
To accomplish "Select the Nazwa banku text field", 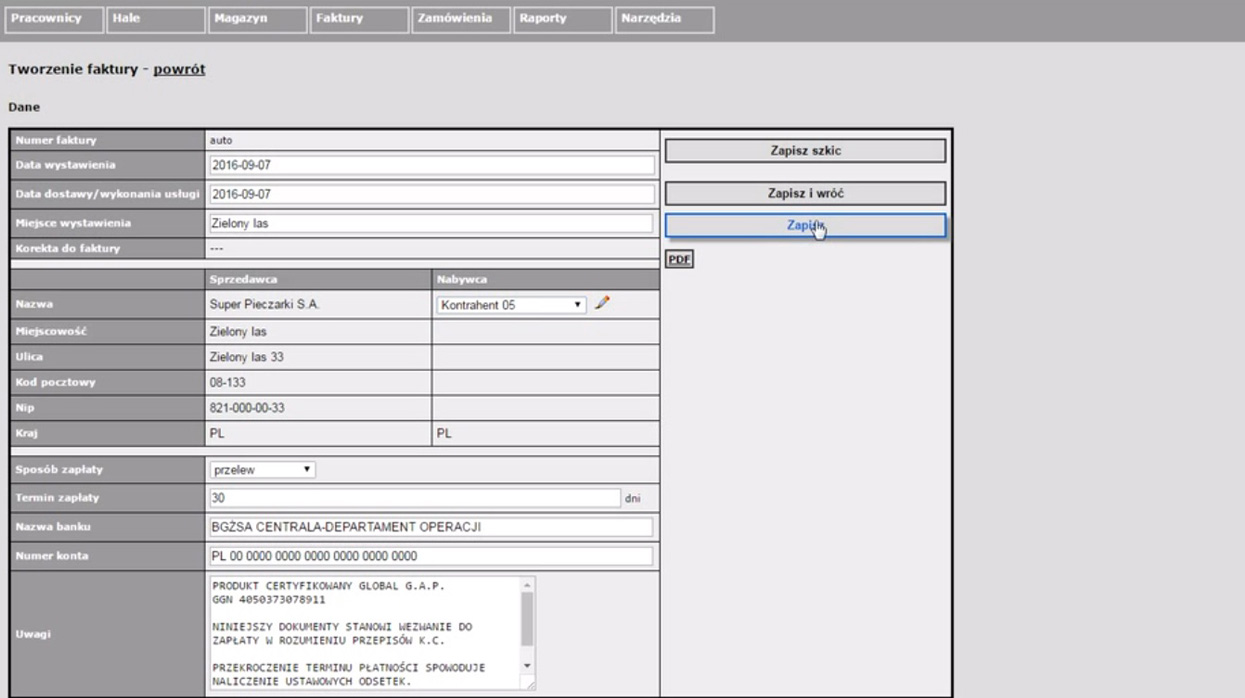I will tap(430, 527).
